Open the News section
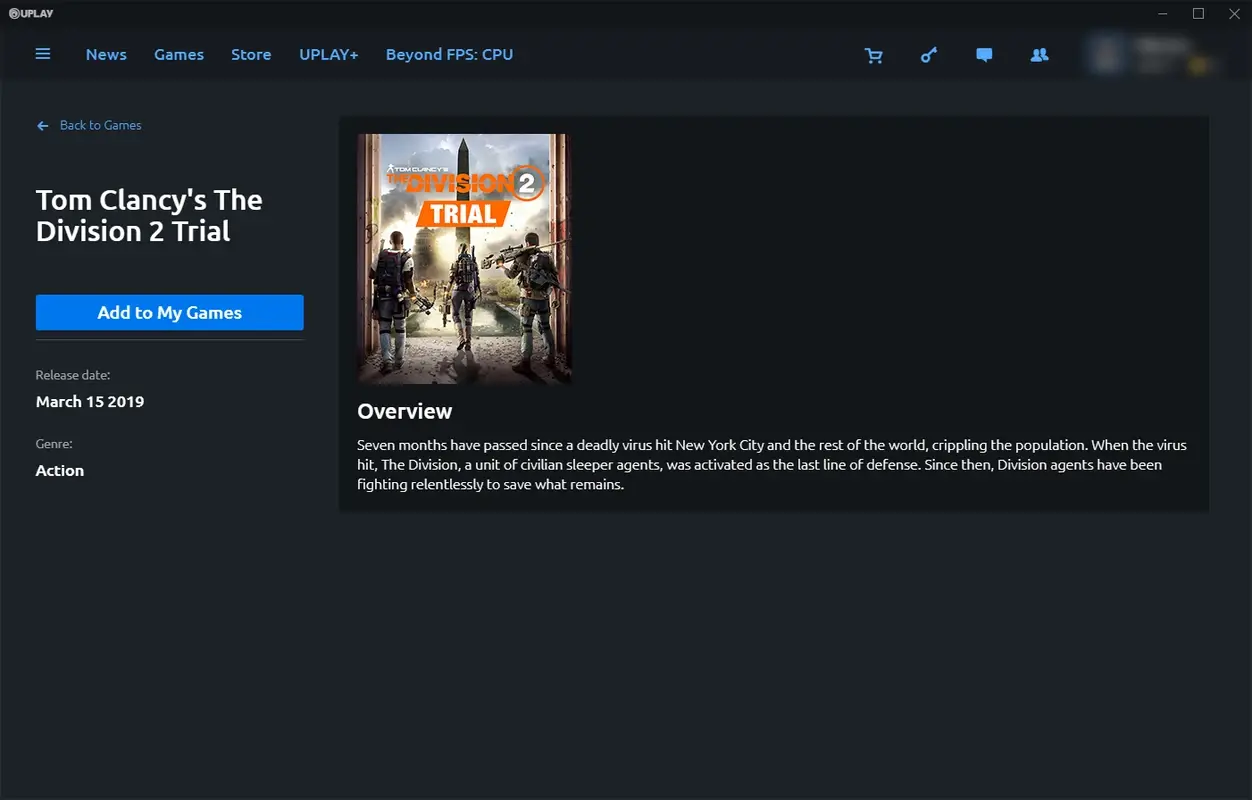 (x=106, y=55)
